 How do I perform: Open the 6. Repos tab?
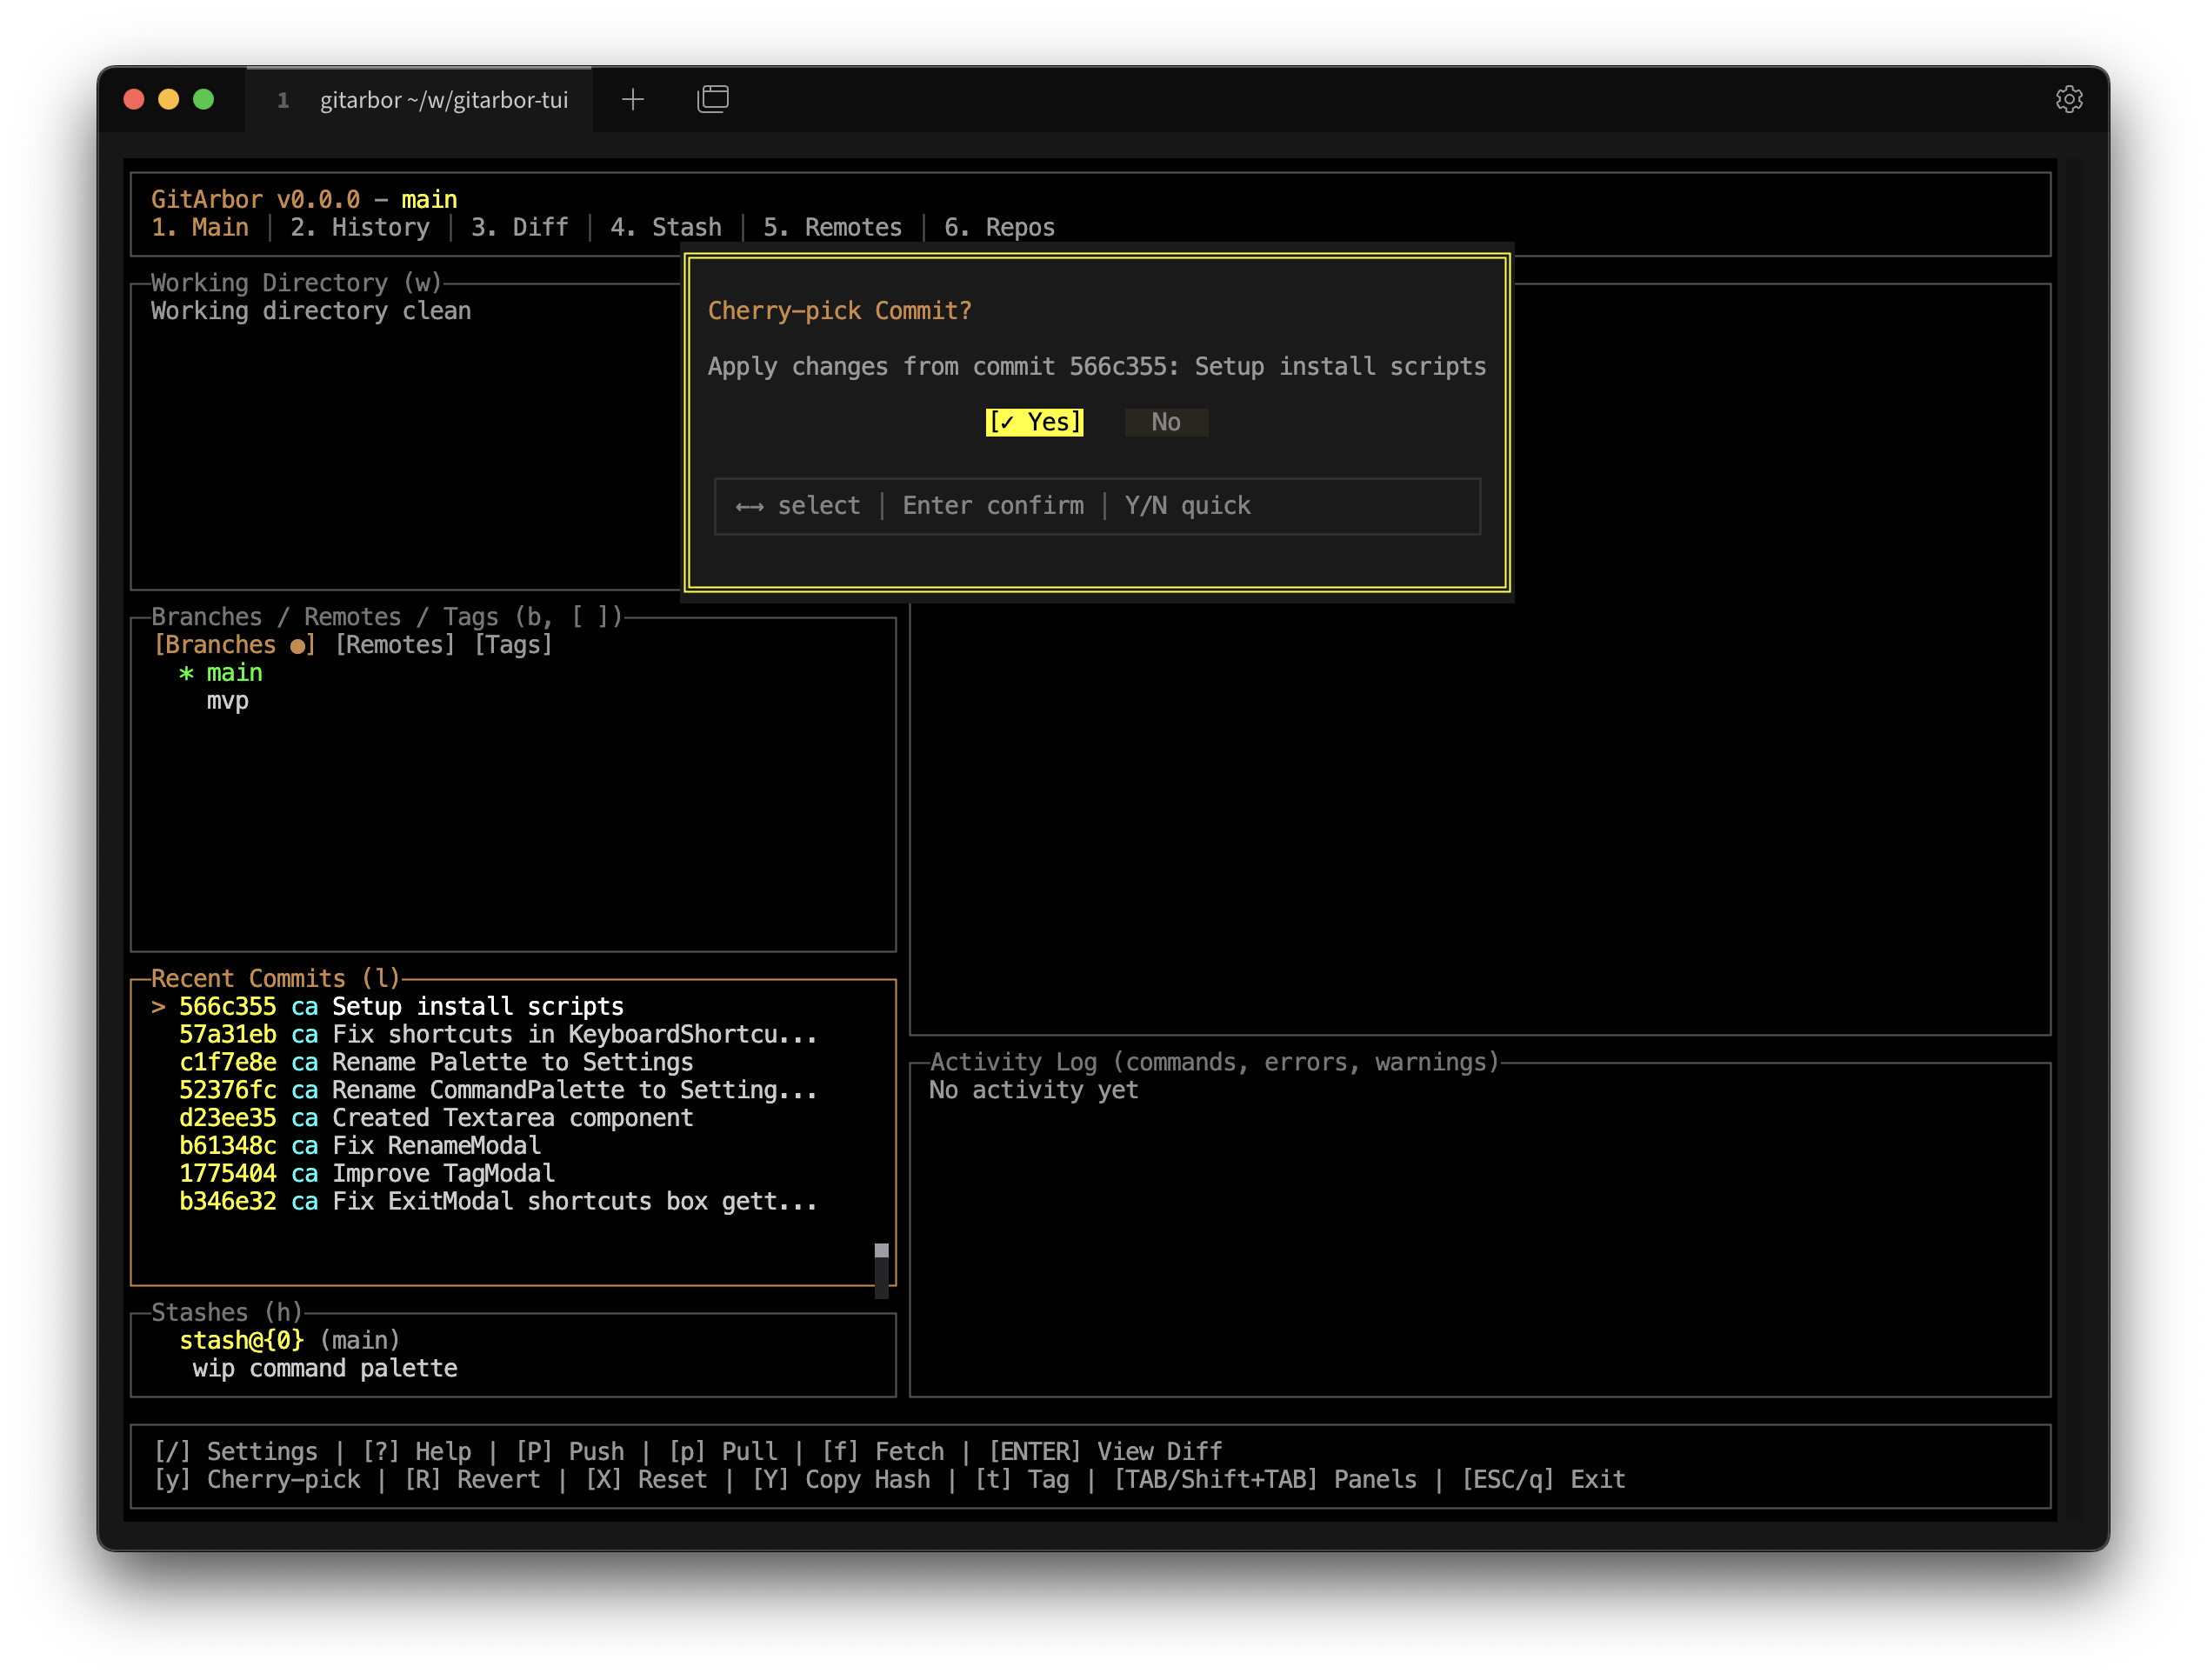click(999, 227)
